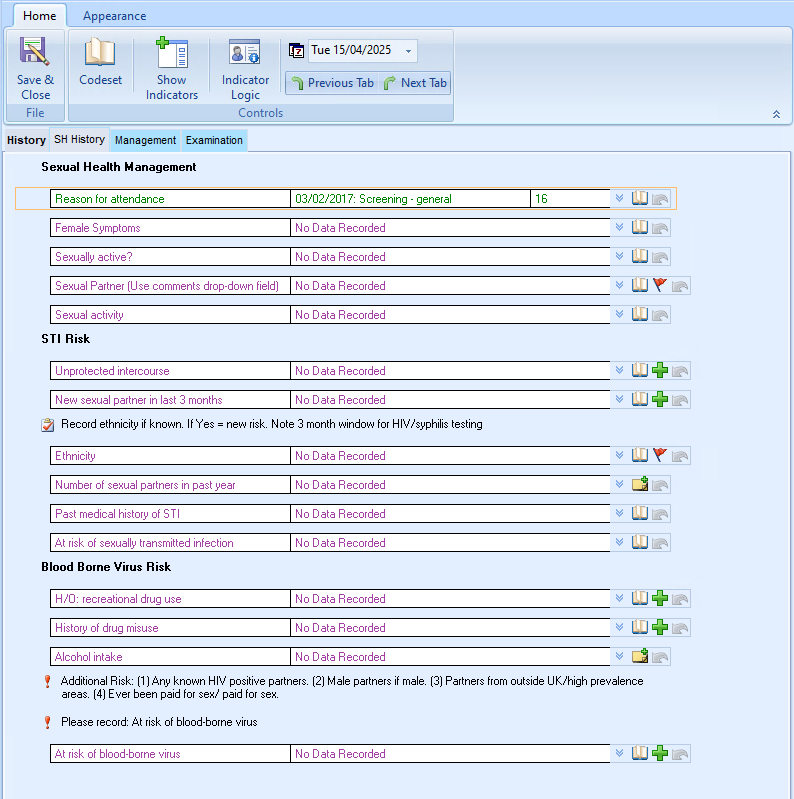Click green plus icon for Unprotected intercourse

click(x=660, y=371)
